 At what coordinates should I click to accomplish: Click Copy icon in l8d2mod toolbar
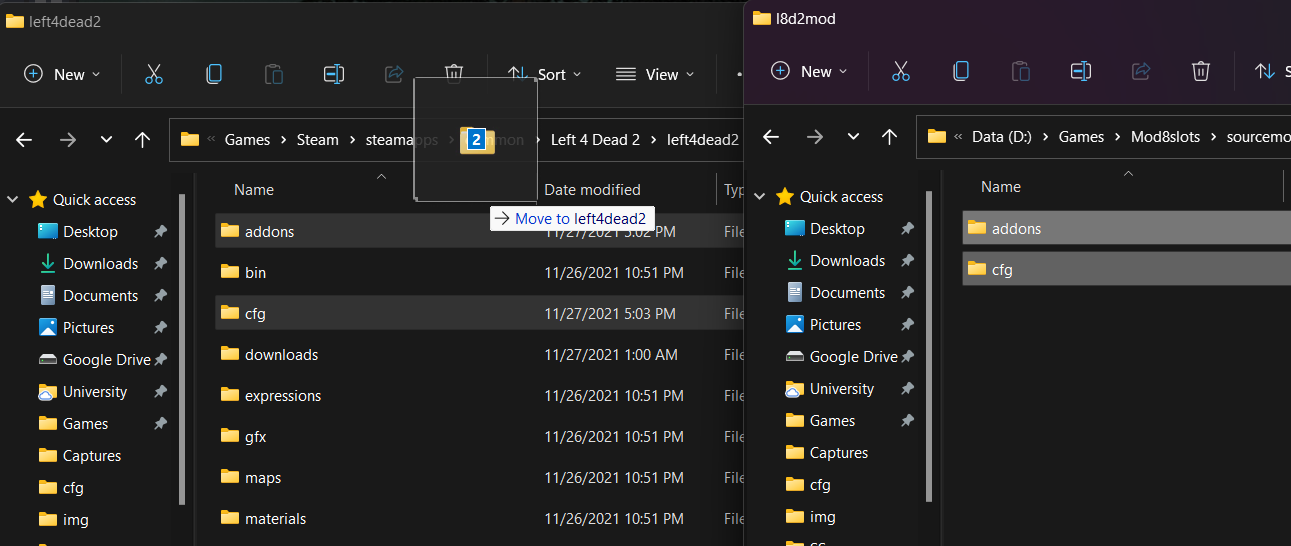[x=960, y=71]
